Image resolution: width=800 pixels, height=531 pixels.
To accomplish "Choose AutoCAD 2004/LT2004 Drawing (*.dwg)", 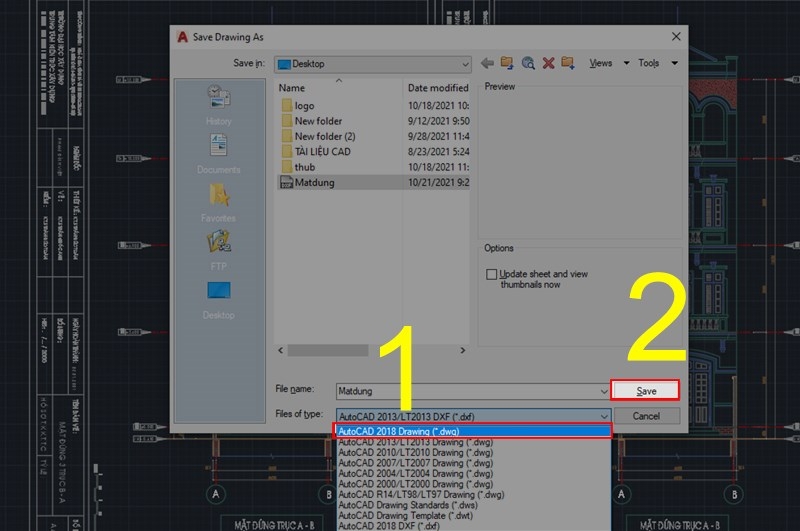I will point(473,473).
